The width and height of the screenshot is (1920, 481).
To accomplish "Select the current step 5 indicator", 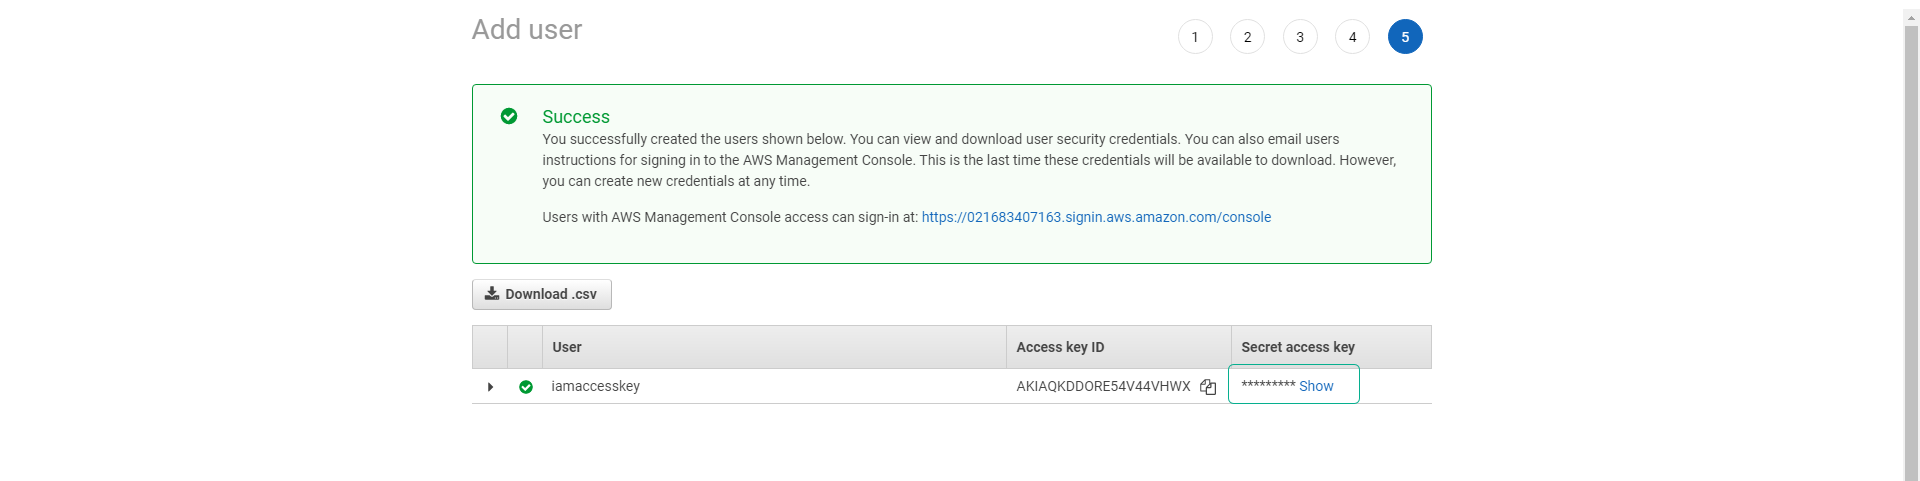I will tap(1405, 37).
